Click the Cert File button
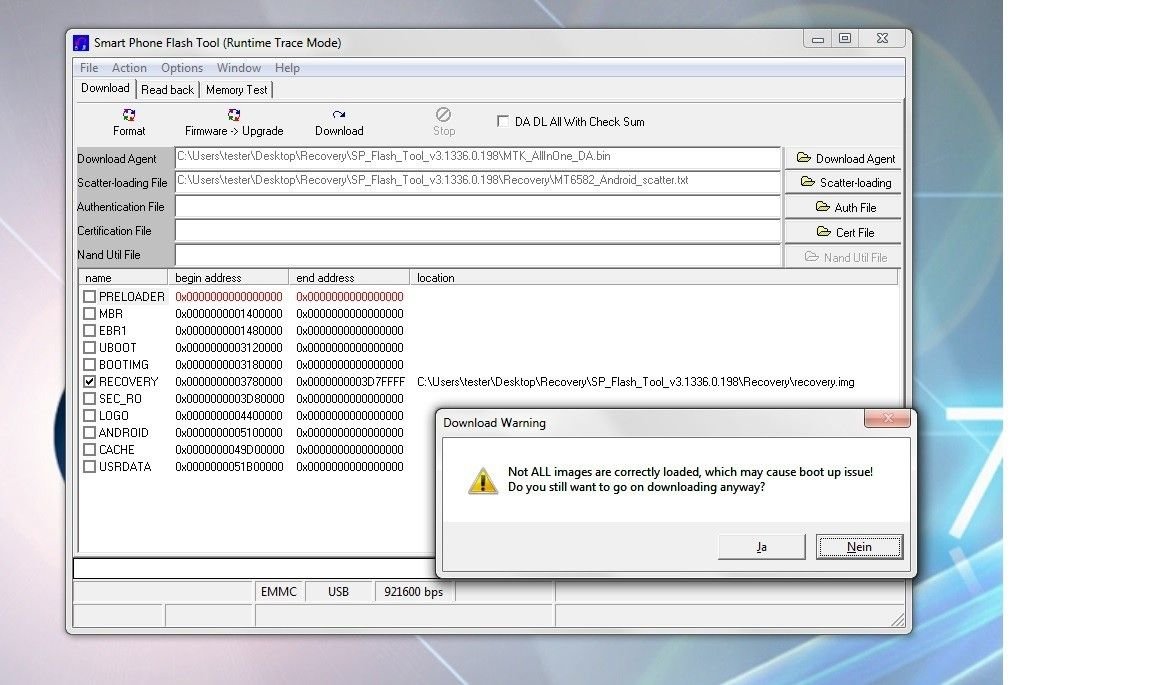 pyautogui.click(x=844, y=232)
